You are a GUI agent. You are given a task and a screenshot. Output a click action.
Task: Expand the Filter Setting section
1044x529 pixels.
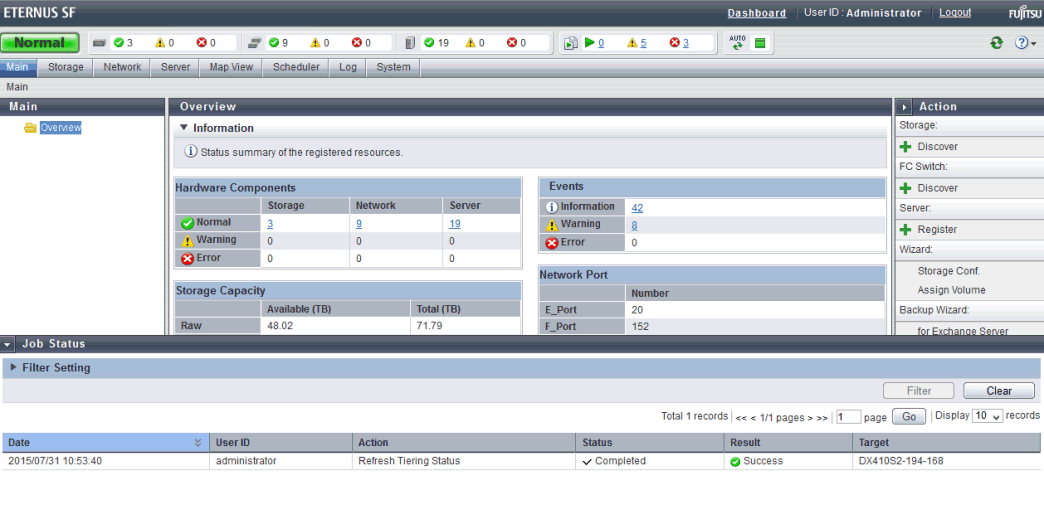pyautogui.click(x=13, y=367)
